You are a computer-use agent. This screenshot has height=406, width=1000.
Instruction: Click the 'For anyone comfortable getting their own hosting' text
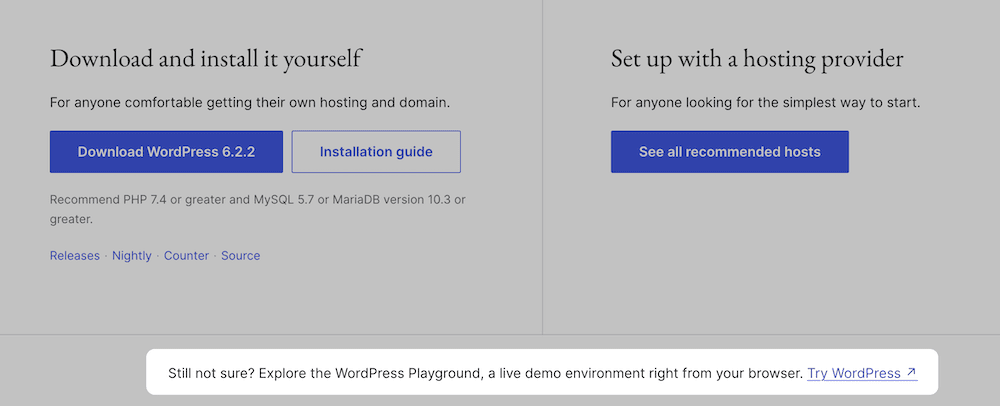pyautogui.click(x=250, y=103)
